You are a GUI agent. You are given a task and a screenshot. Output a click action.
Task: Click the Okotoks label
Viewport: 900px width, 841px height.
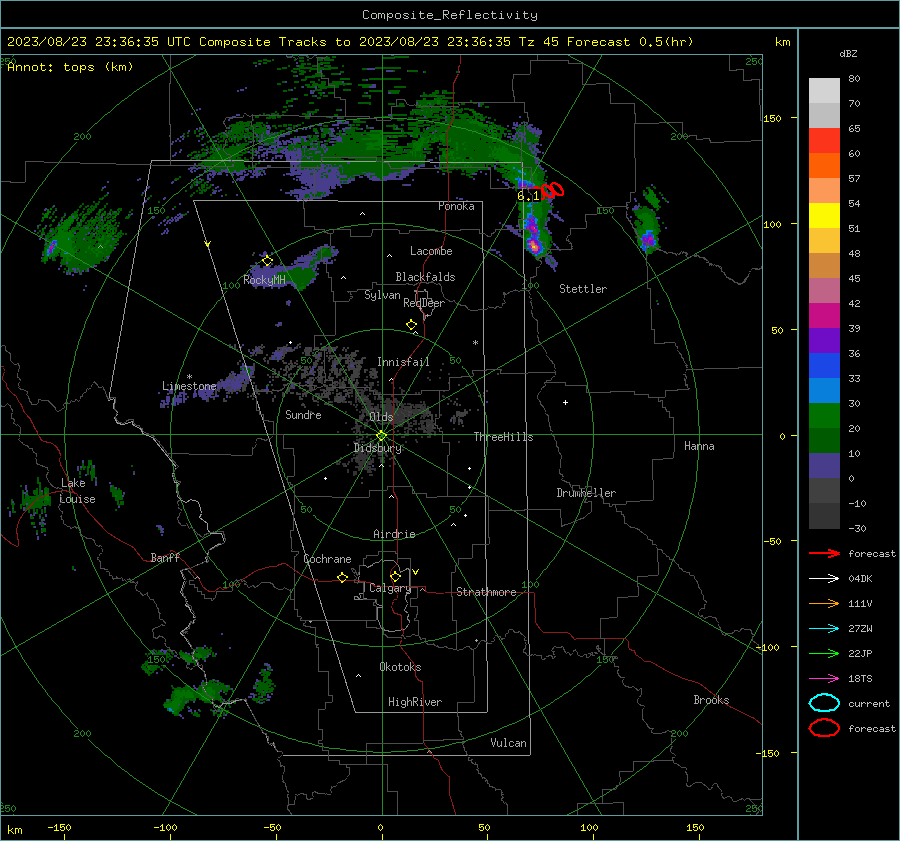[400, 667]
